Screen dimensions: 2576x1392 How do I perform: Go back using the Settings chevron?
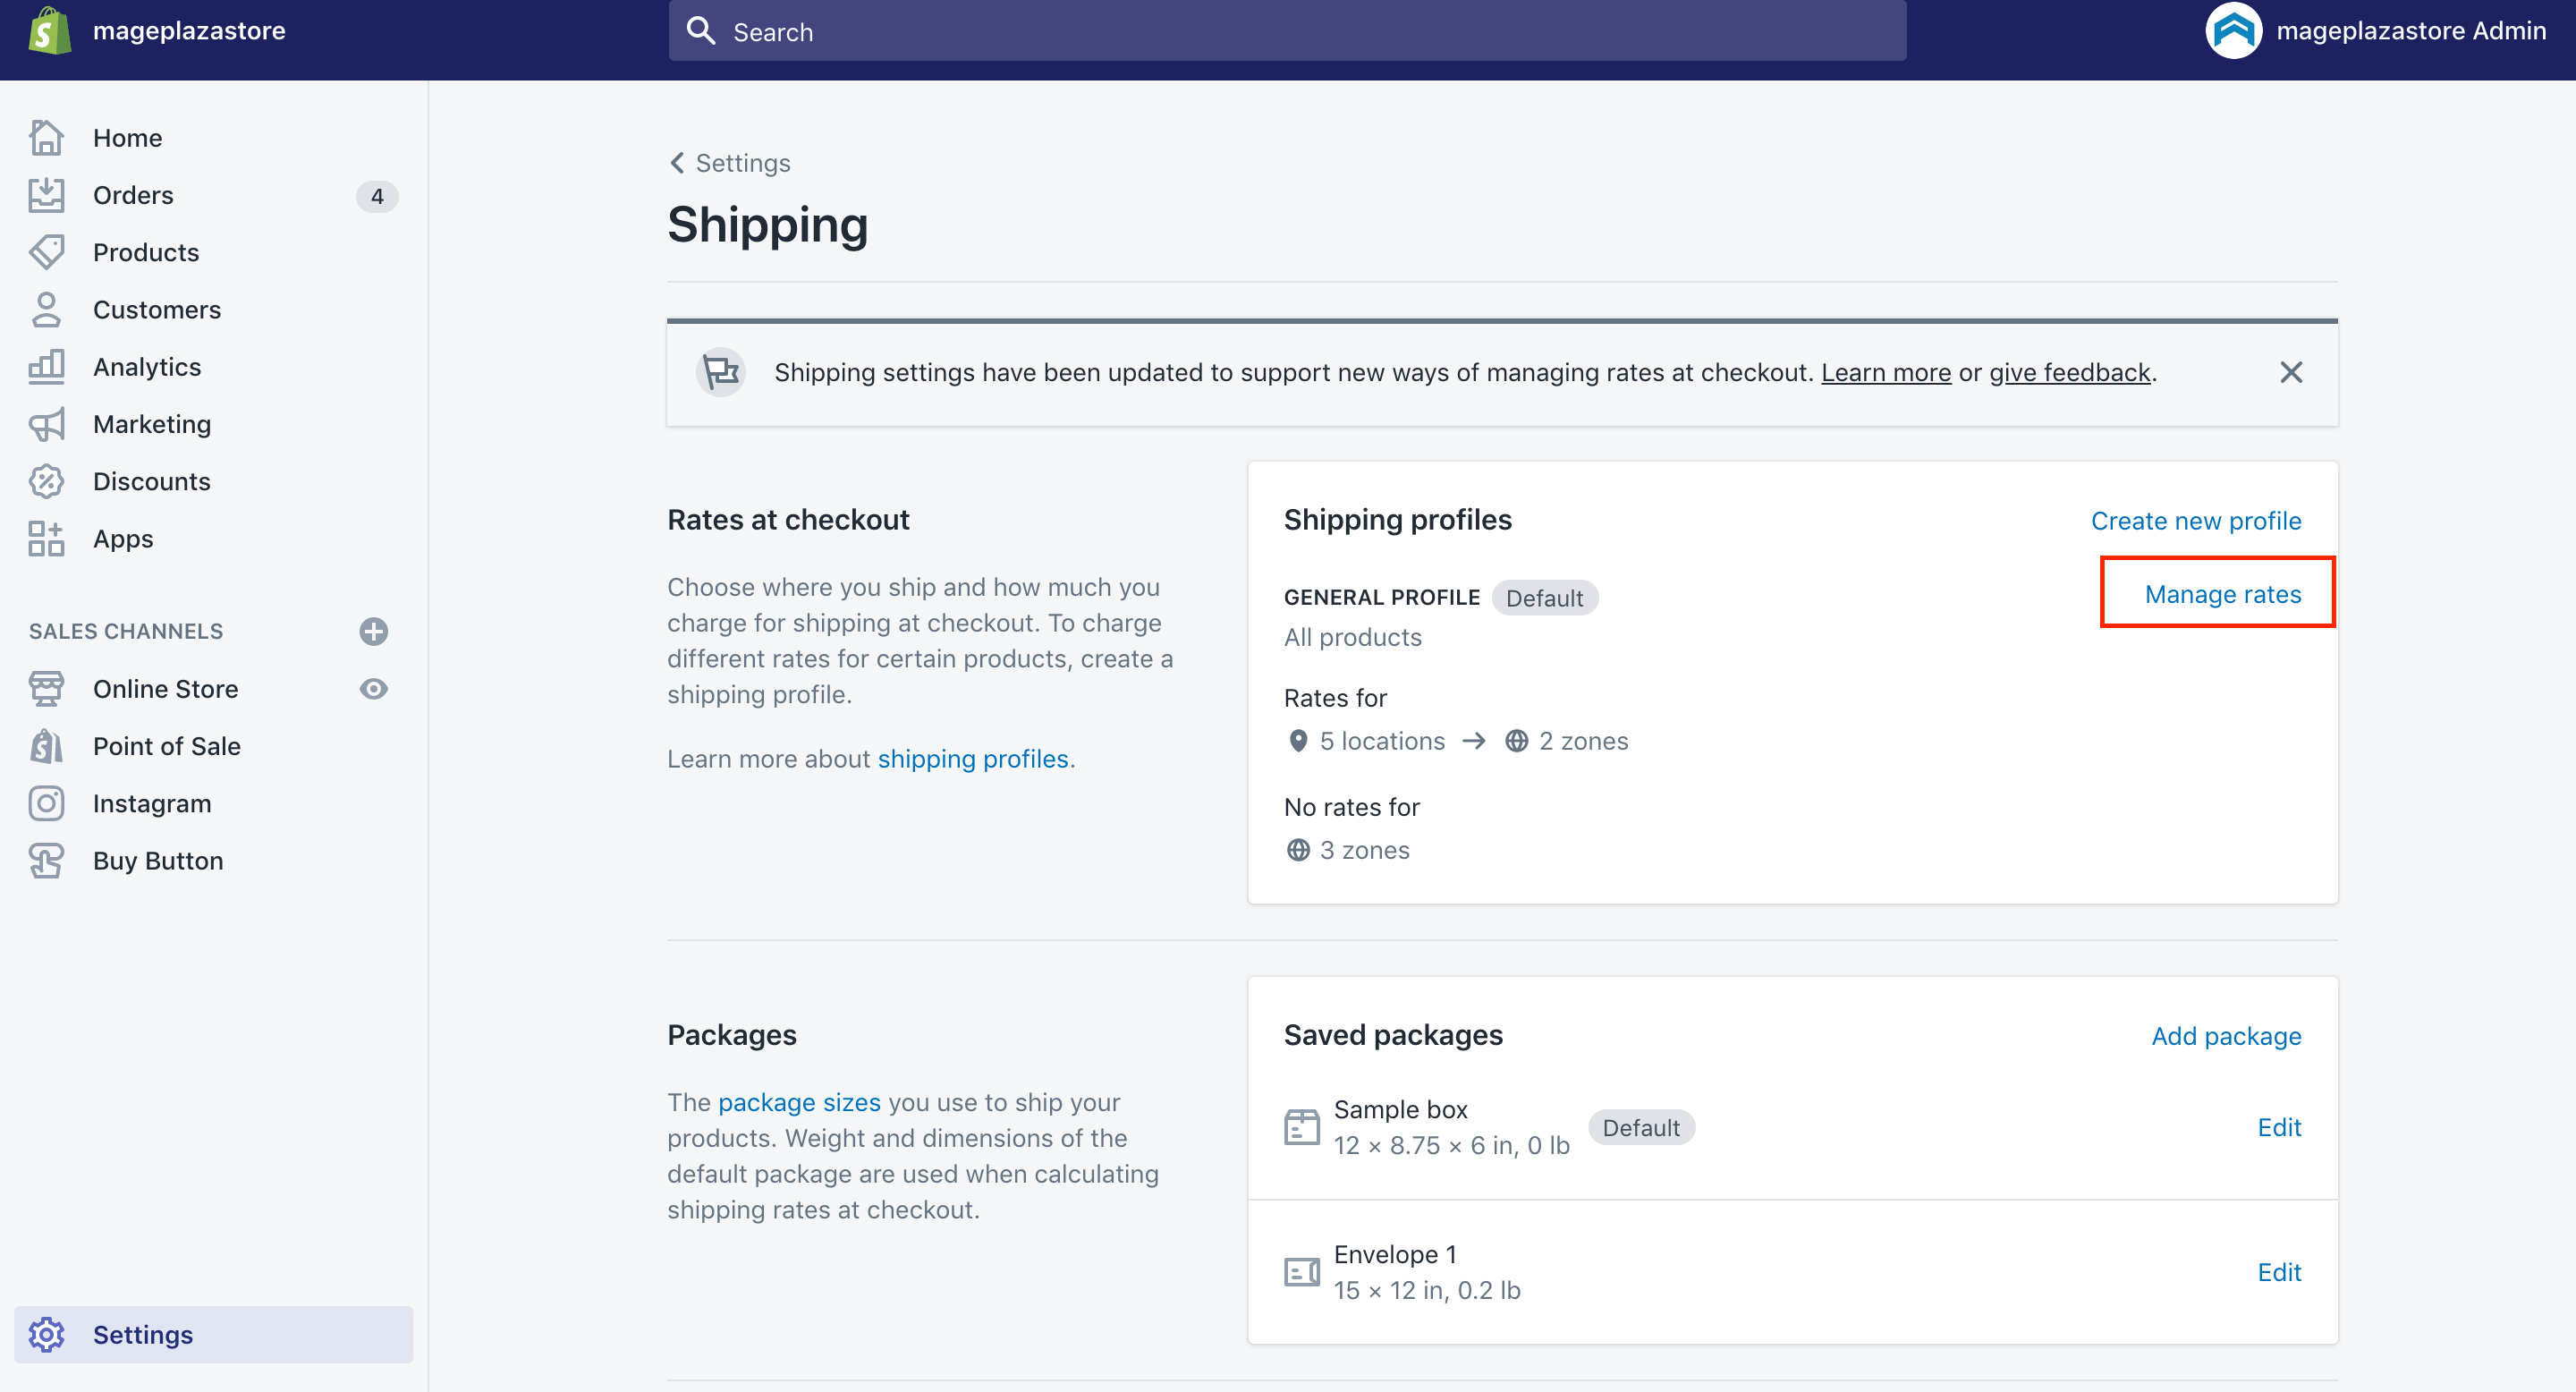pyautogui.click(x=677, y=162)
